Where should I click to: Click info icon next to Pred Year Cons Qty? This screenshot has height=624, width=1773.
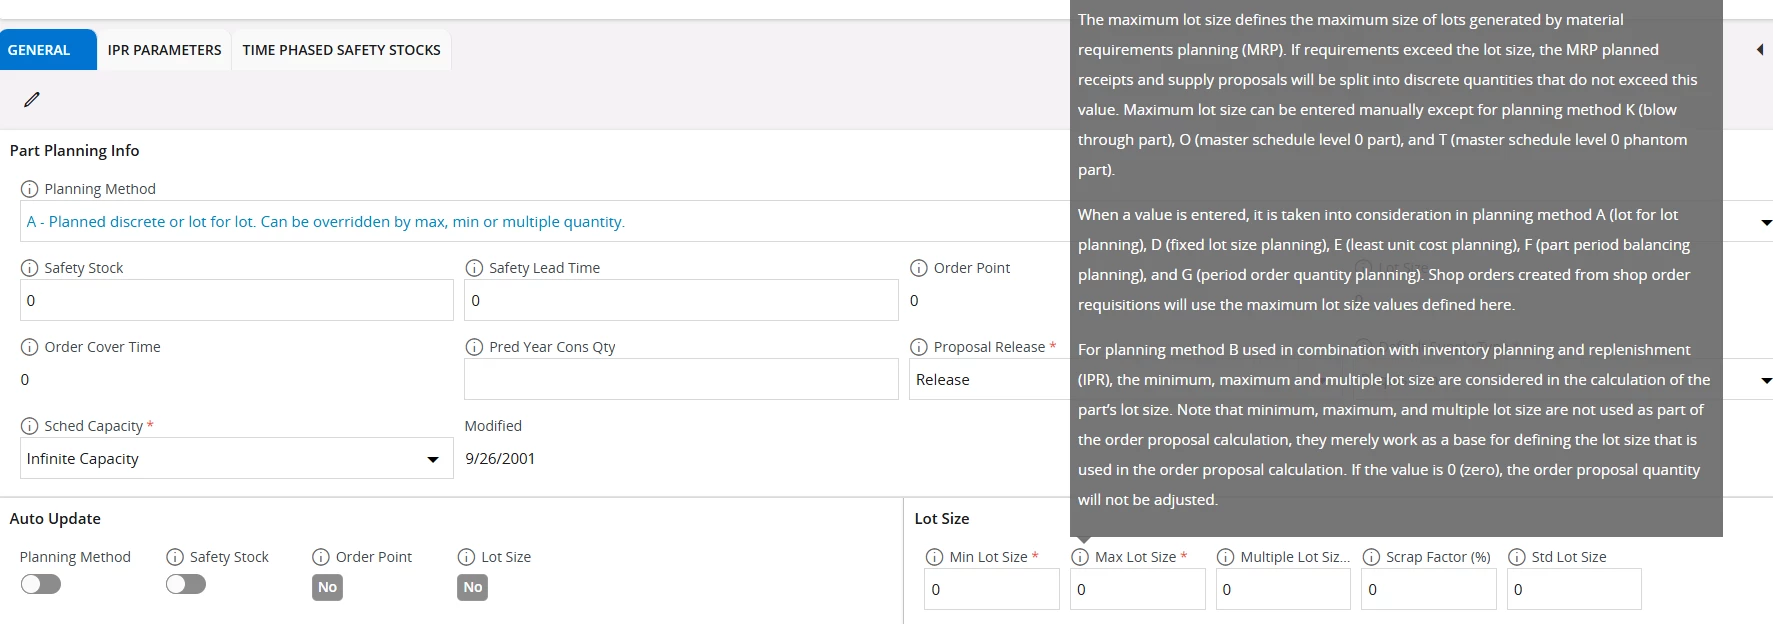click(474, 347)
